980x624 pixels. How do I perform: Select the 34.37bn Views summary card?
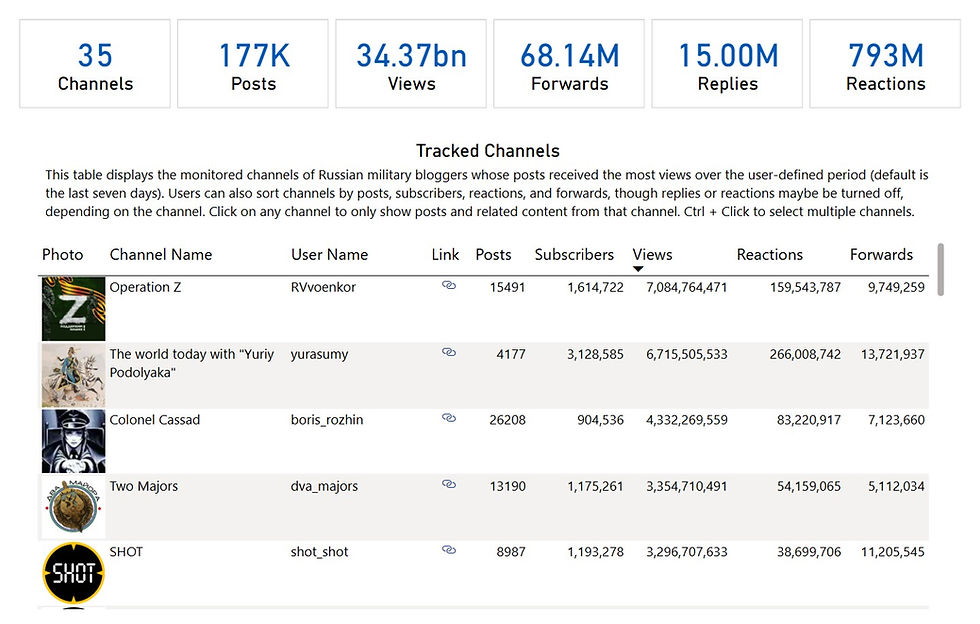coord(411,64)
